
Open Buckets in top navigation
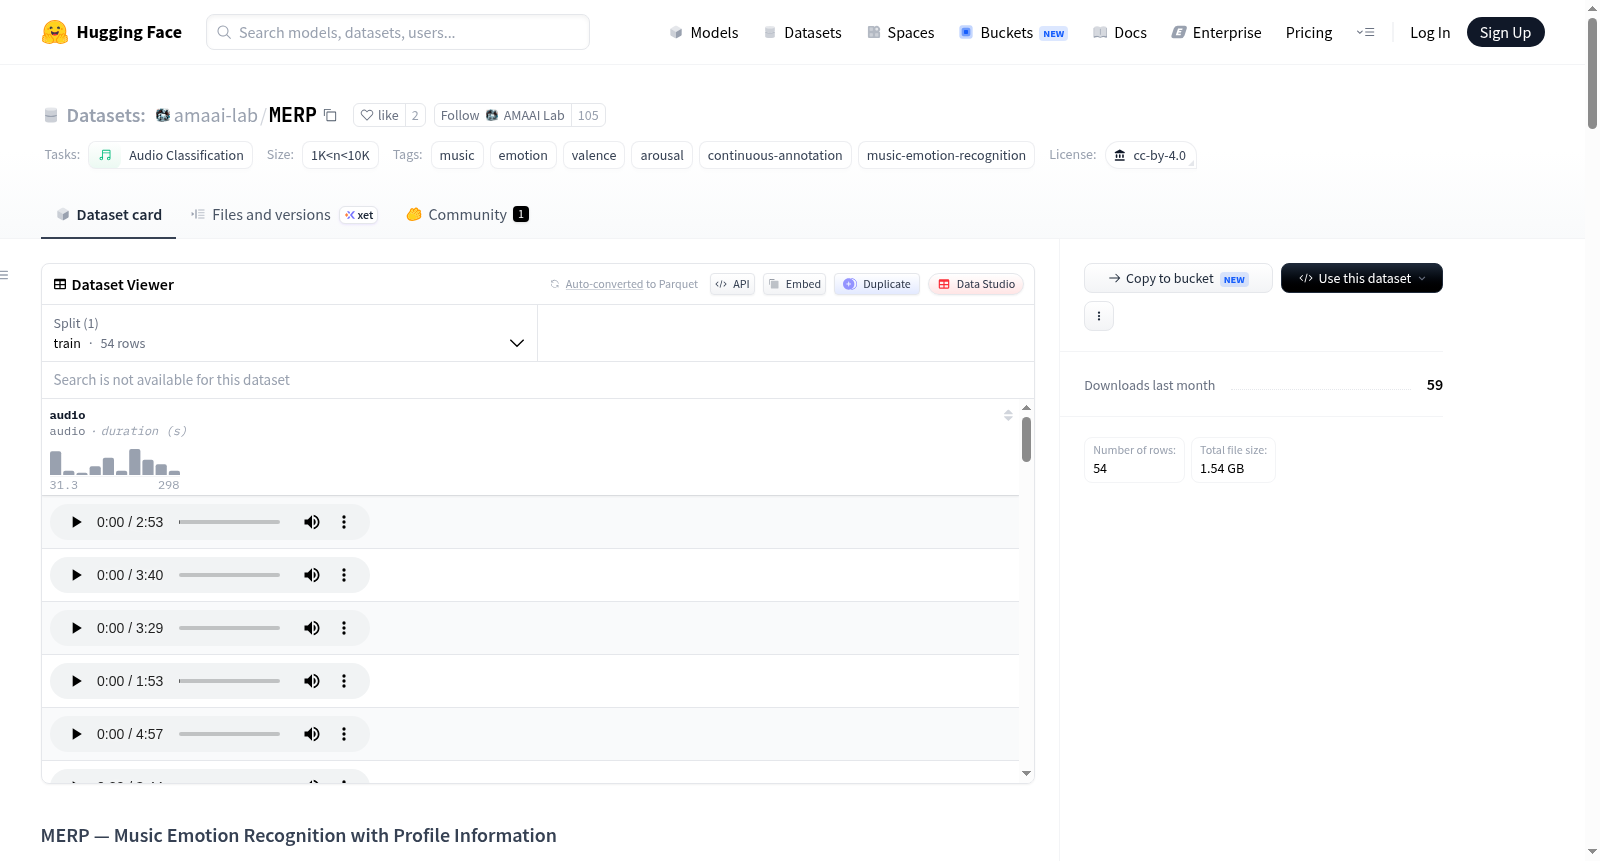[1013, 32]
